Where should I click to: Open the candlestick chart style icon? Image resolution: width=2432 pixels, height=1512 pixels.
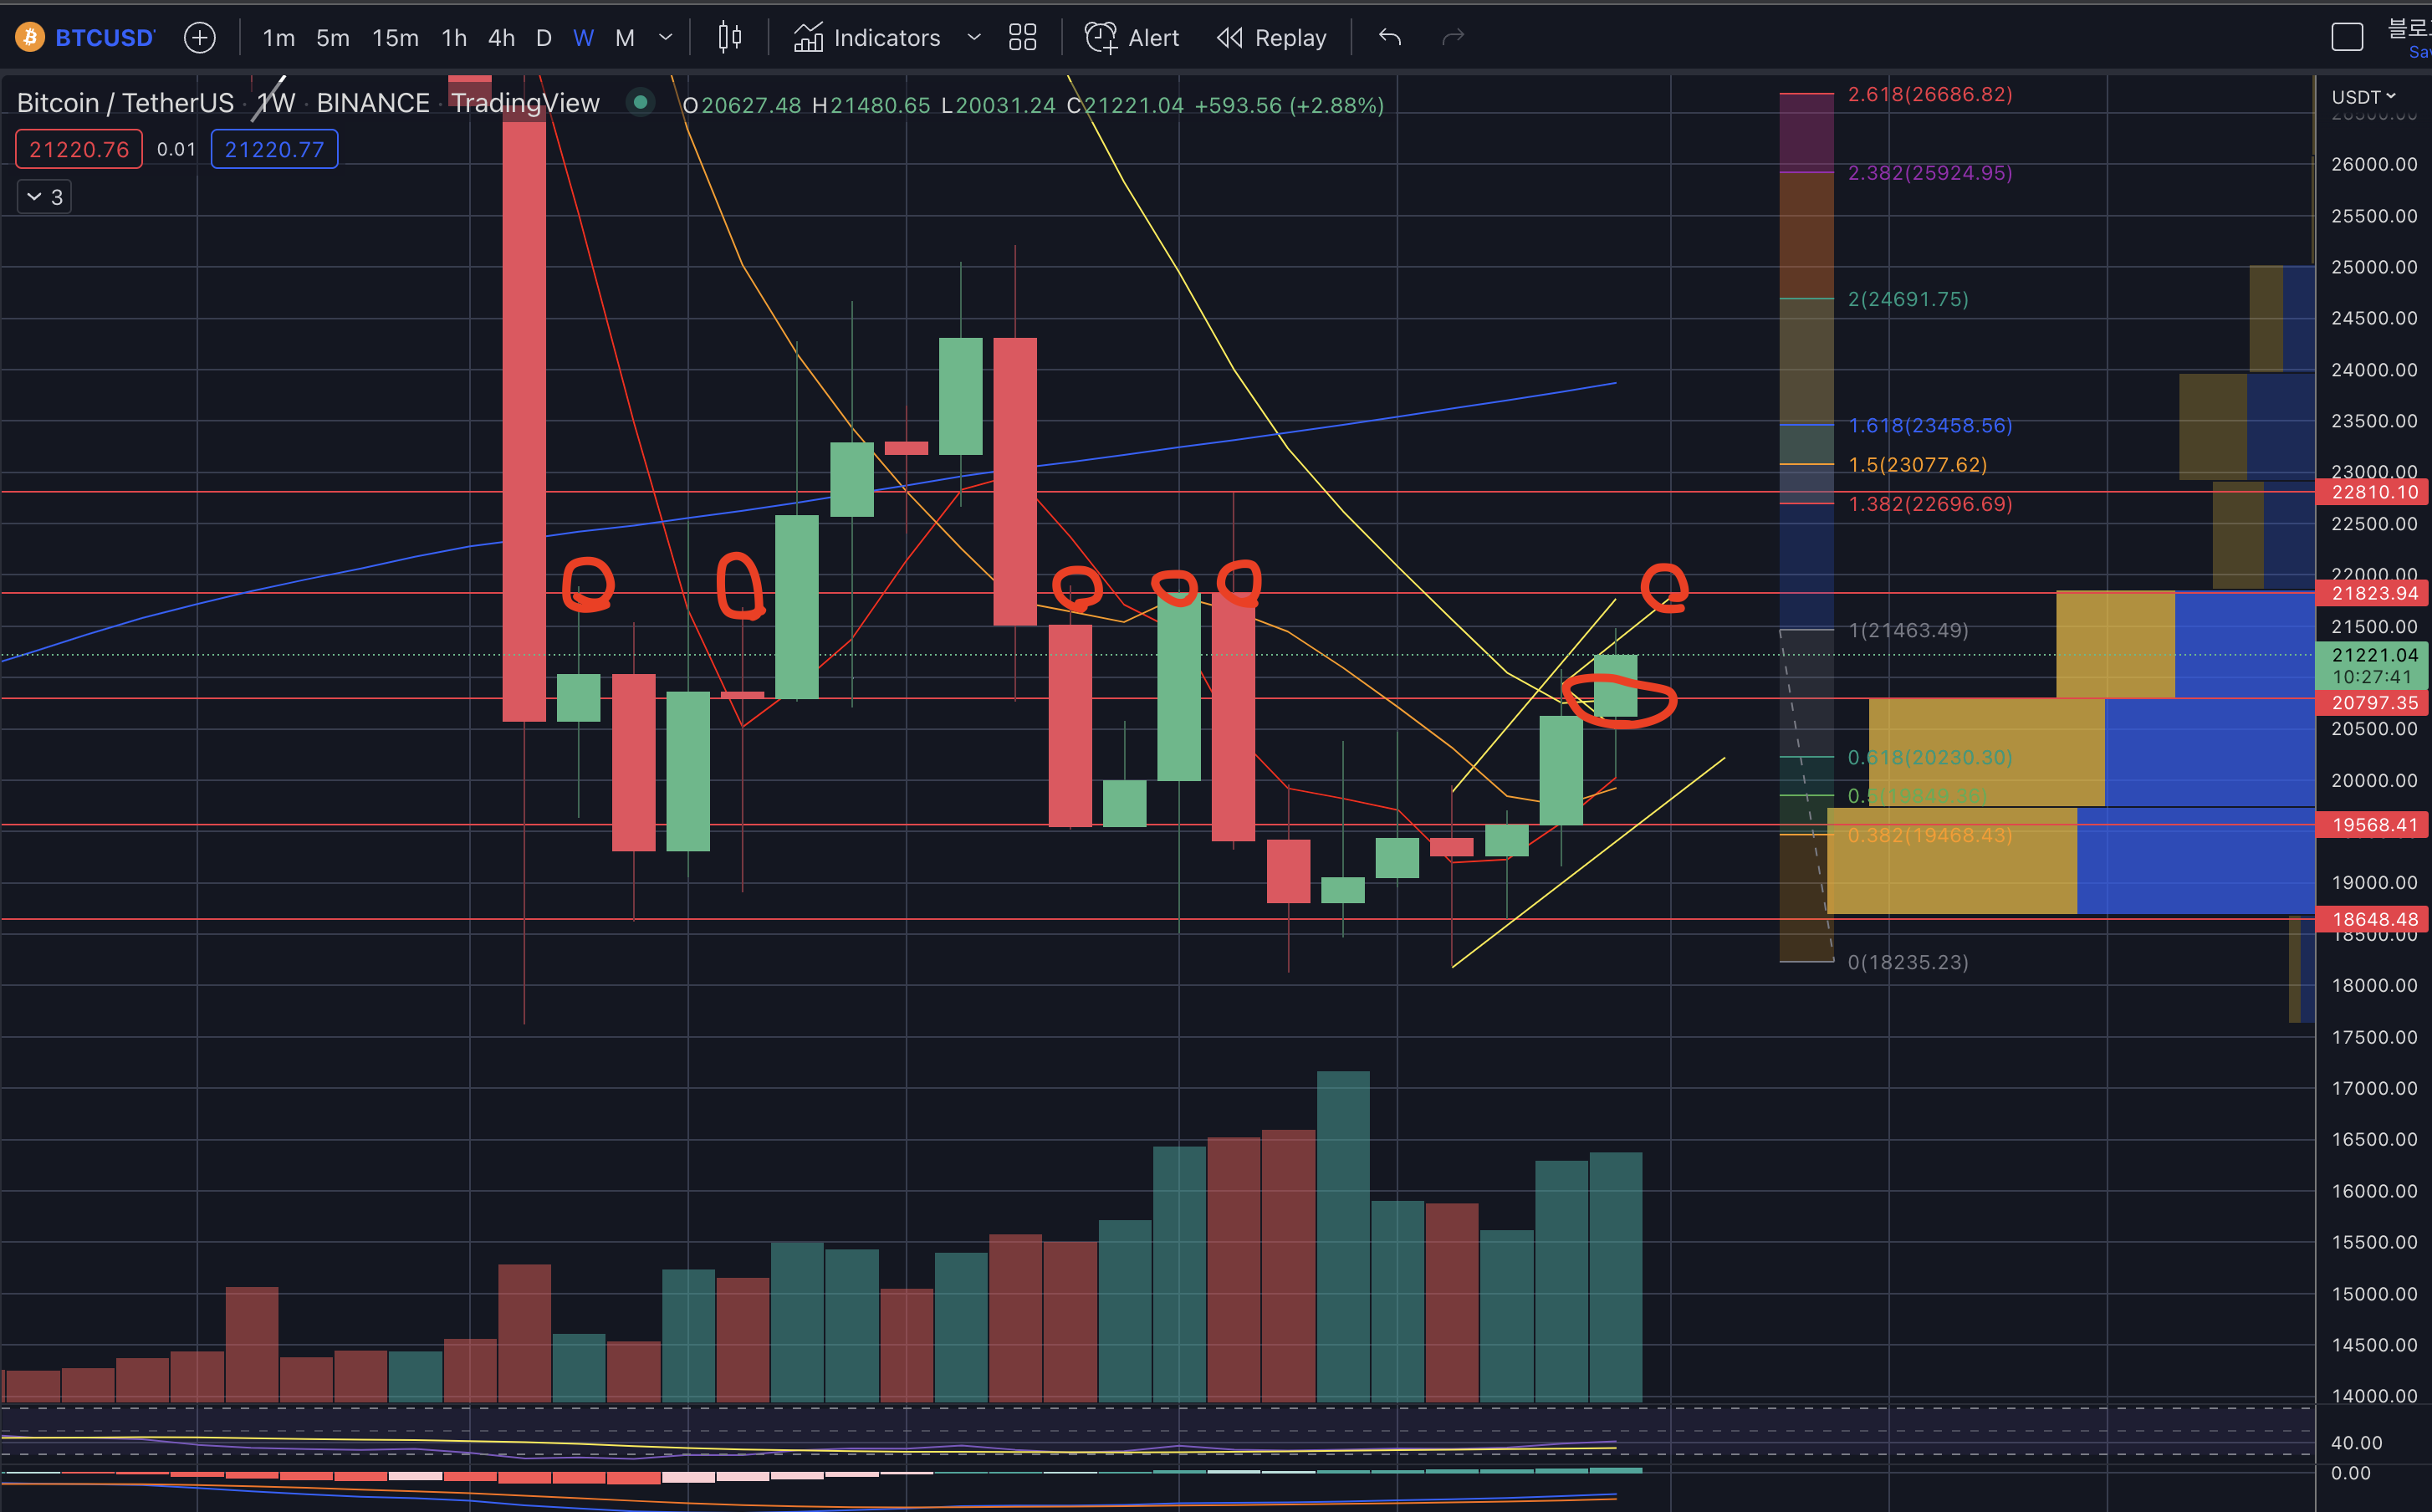point(730,38)
